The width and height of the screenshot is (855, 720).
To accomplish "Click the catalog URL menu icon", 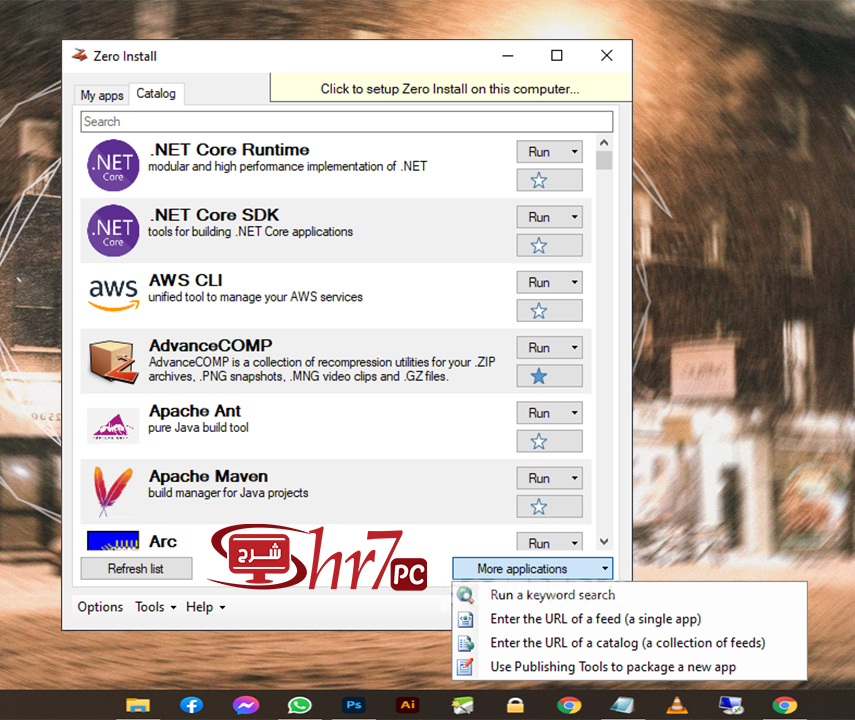I will 465,643.
